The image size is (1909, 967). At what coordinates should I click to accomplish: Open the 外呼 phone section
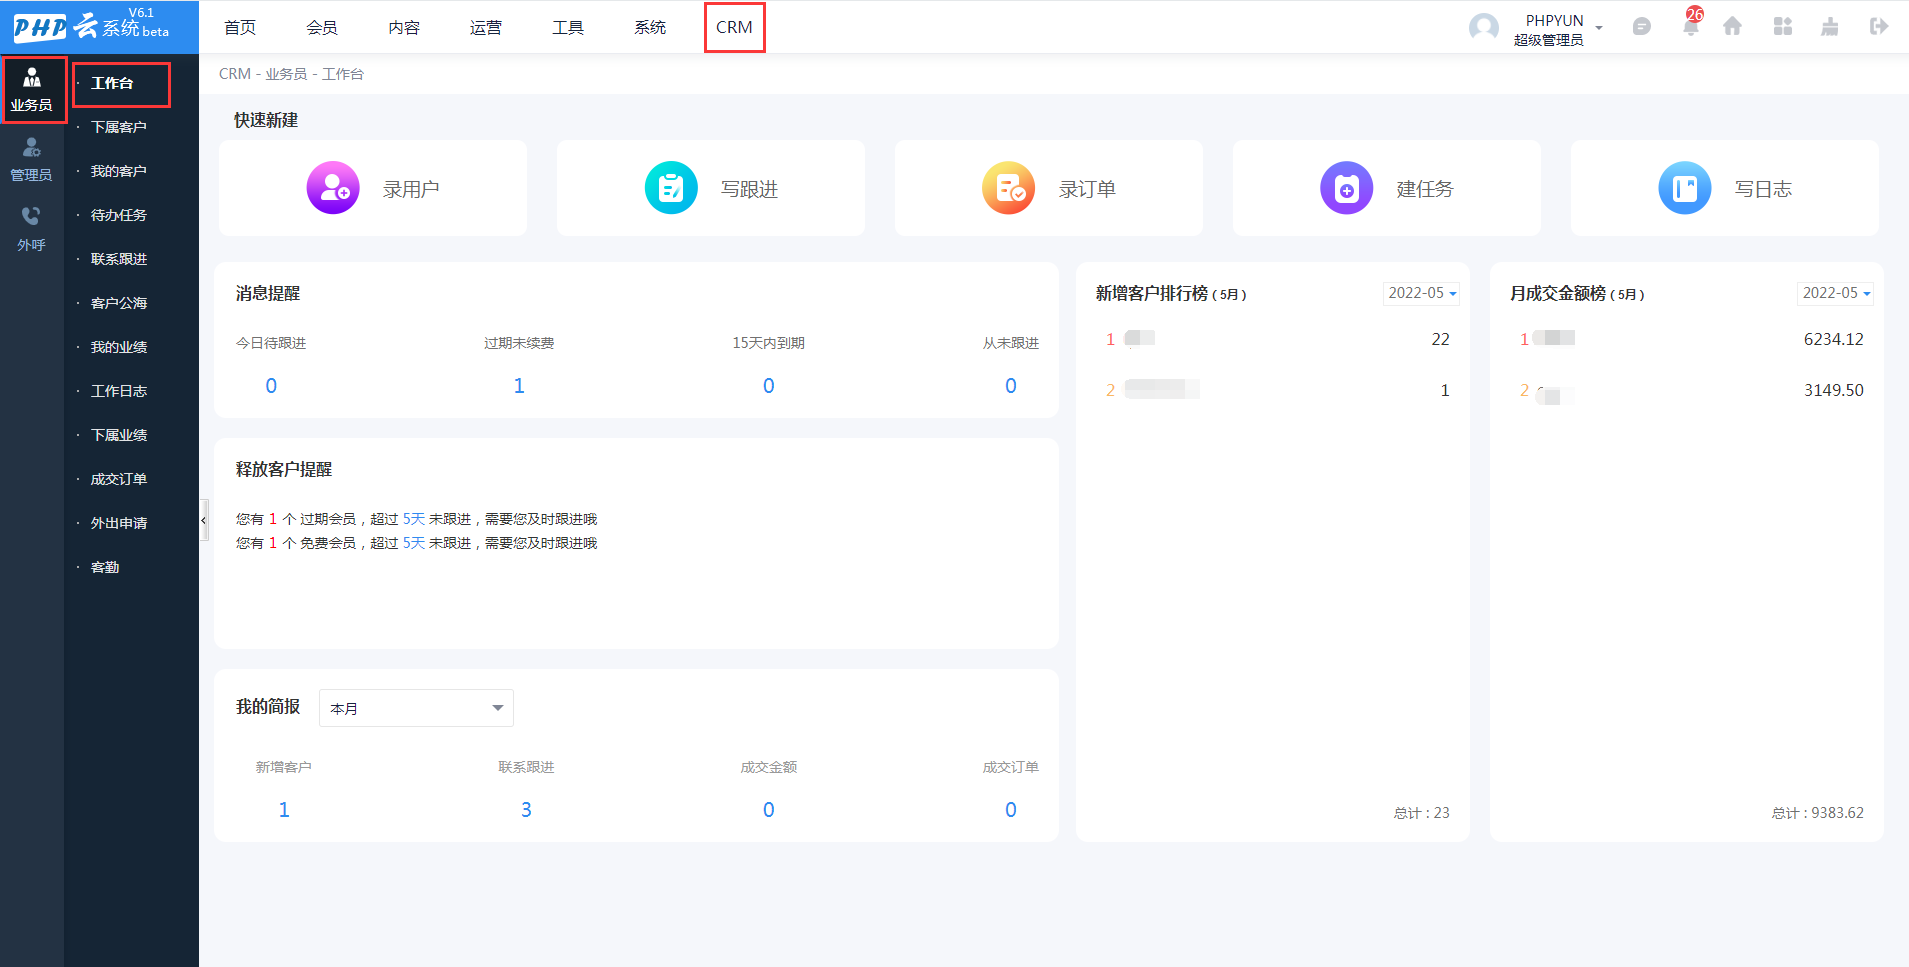(x=31, y=229)
